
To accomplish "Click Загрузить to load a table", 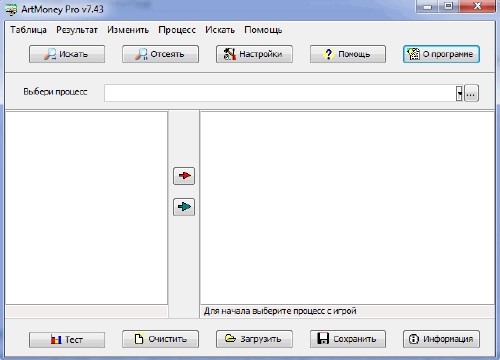I will tap(254, 339).
